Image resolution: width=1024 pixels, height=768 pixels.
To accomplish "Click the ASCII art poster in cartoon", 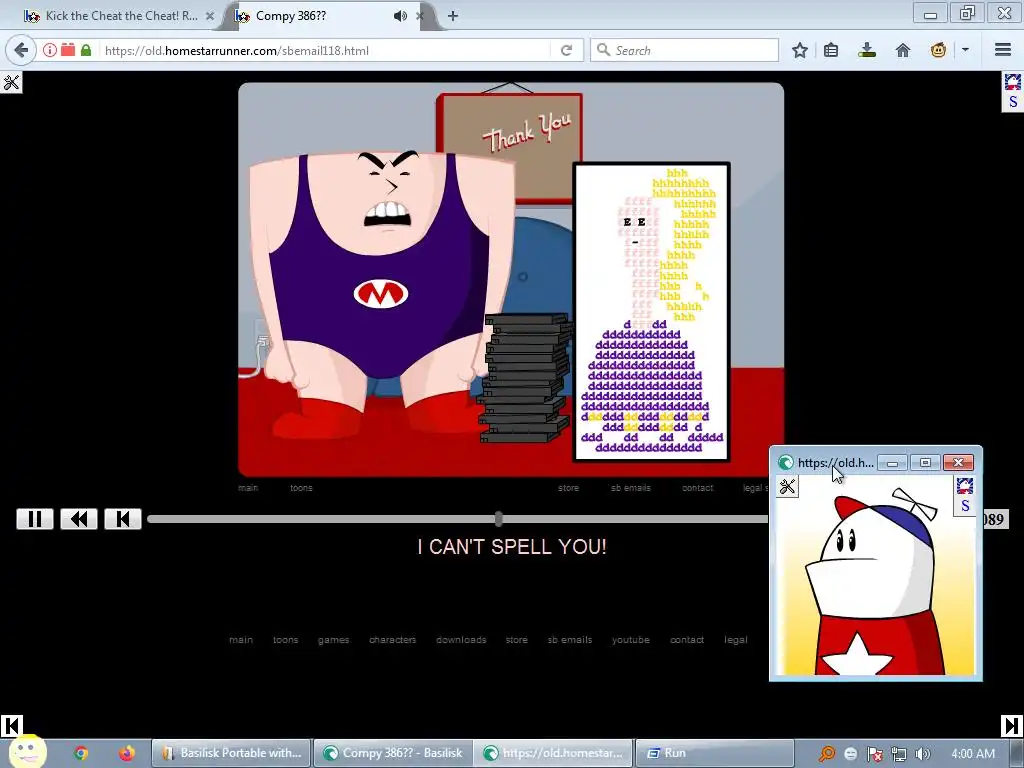I will [x=651, y=312].
